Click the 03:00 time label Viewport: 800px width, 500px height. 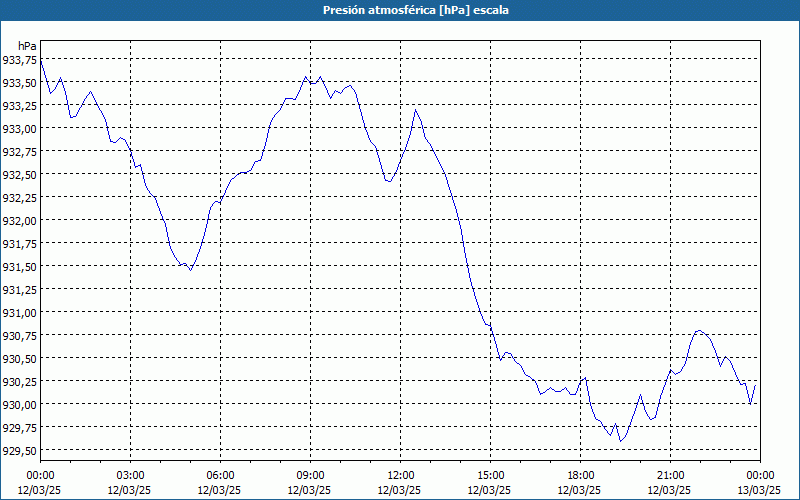pos(130,476)
